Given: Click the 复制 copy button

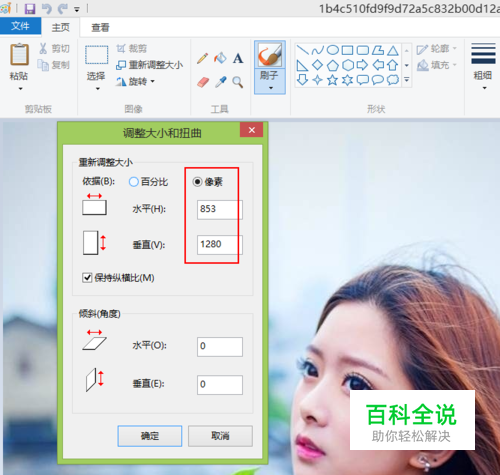Looking at the screenshot, I should pyautogui.click(x=53, y=65).
